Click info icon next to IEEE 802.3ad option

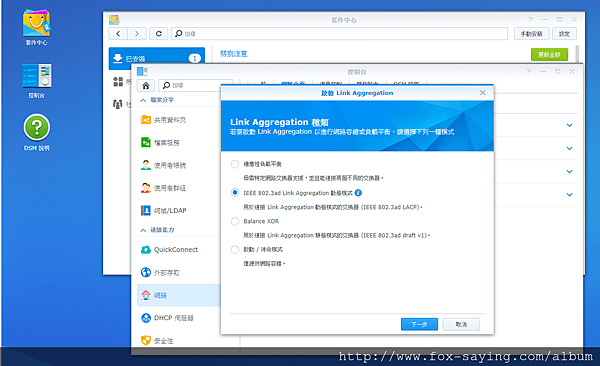coord(358,193)
